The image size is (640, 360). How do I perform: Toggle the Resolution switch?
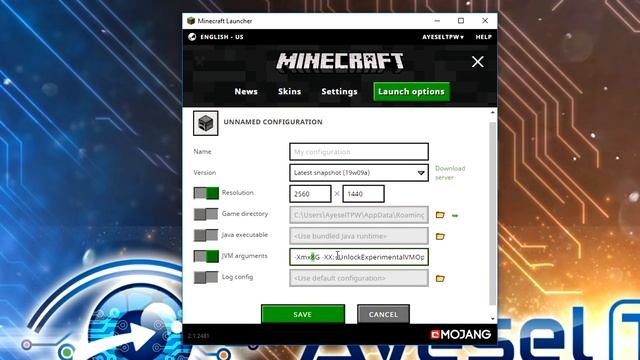[x=206, y=193]
